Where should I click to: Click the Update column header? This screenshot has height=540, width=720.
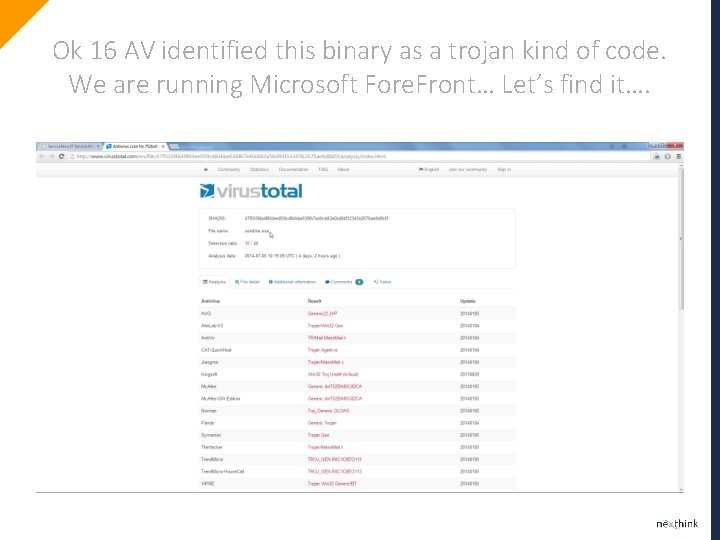coord(467,301)
